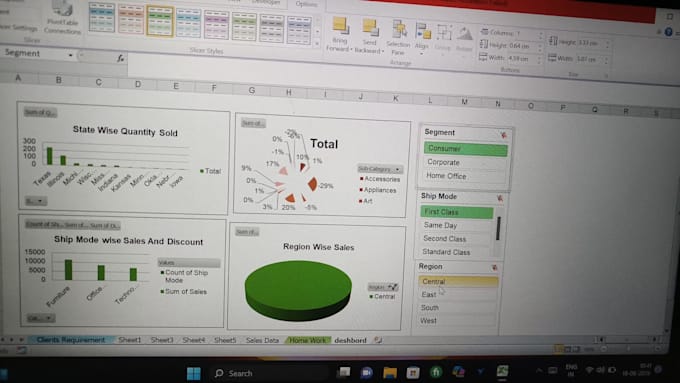Open Windows Start menu
Image resolution: width=680 pixels, height=383 pixels.
point(193,373)
